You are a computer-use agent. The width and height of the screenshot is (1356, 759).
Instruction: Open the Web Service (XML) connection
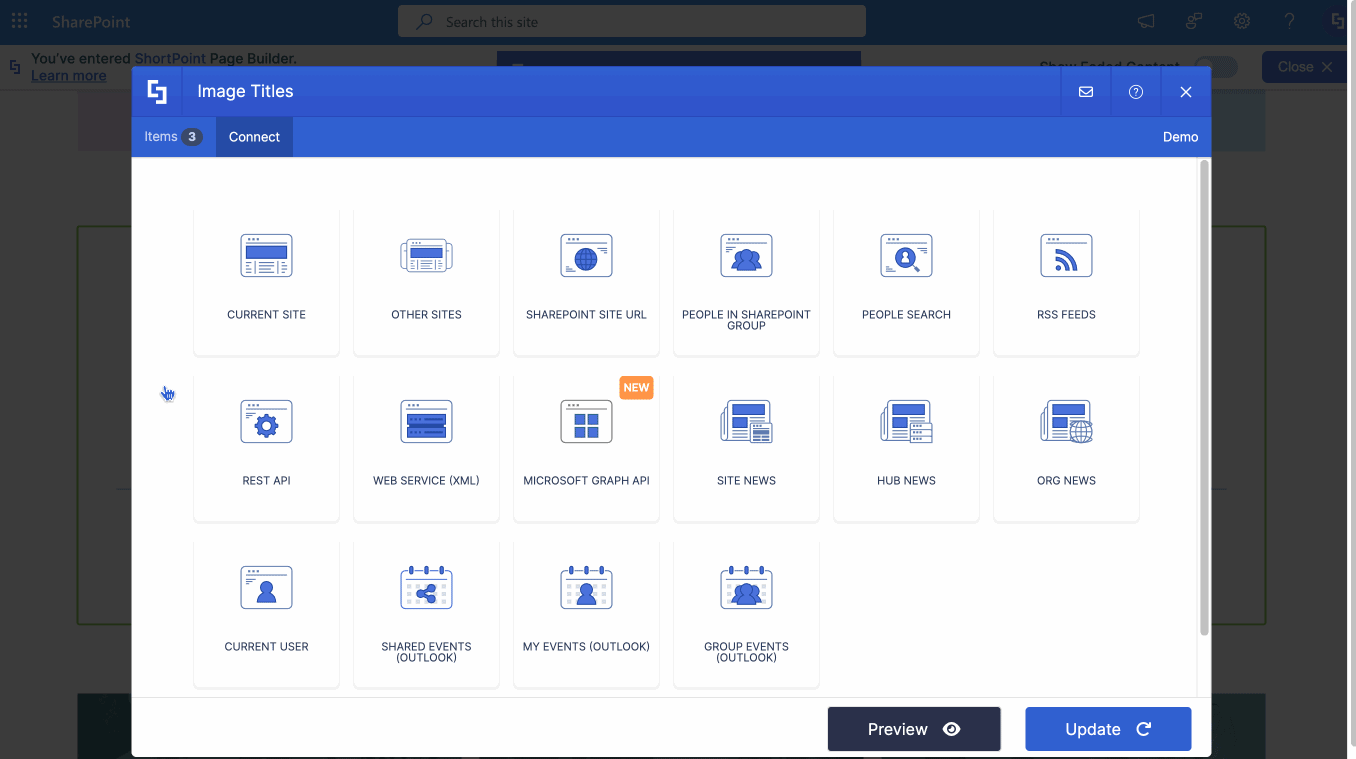coord(426,447)
